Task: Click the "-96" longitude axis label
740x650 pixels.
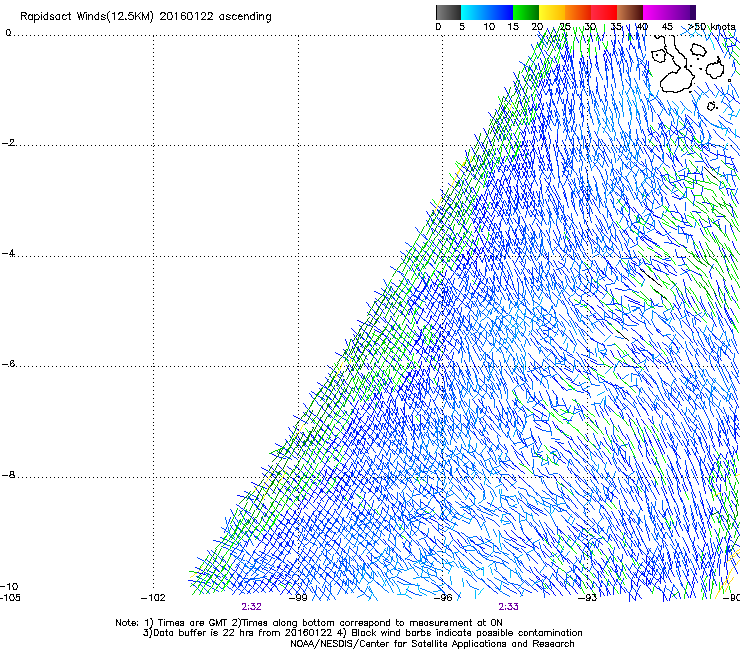Action: click(443, 598)
